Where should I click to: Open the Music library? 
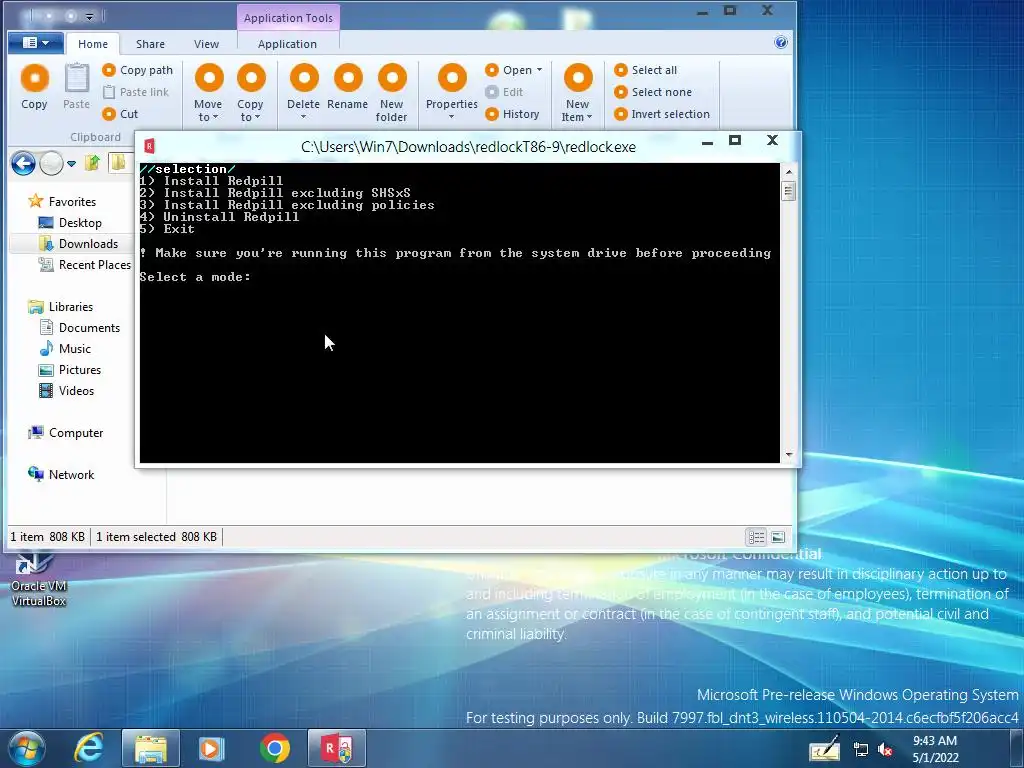[x=65, y=349]
